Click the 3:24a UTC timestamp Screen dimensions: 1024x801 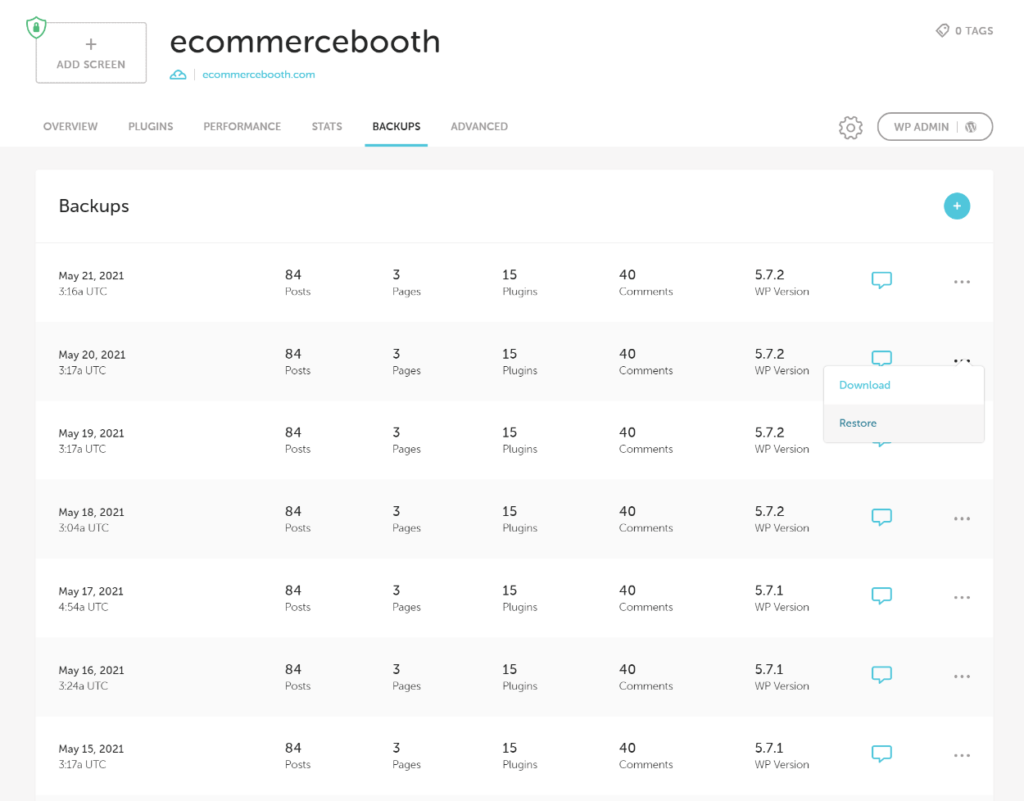tap(83, 686)
